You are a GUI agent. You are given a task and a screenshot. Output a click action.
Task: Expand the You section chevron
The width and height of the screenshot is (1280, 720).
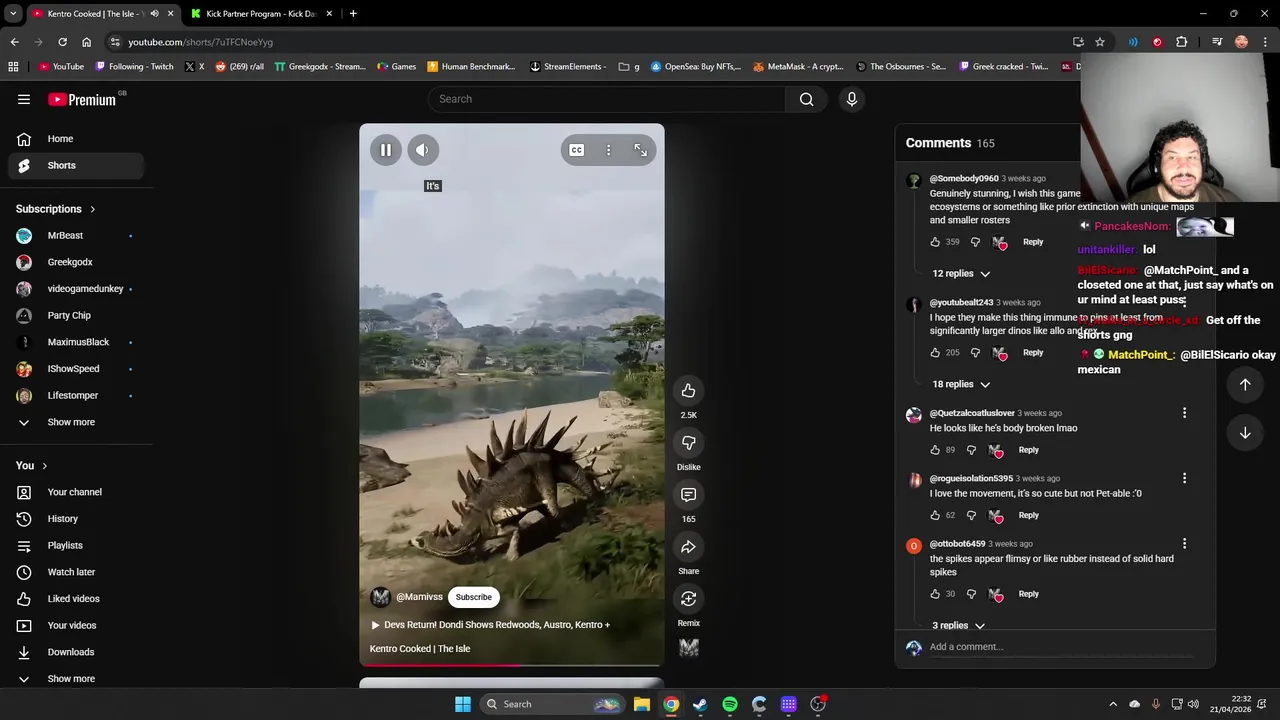(44, 466)
